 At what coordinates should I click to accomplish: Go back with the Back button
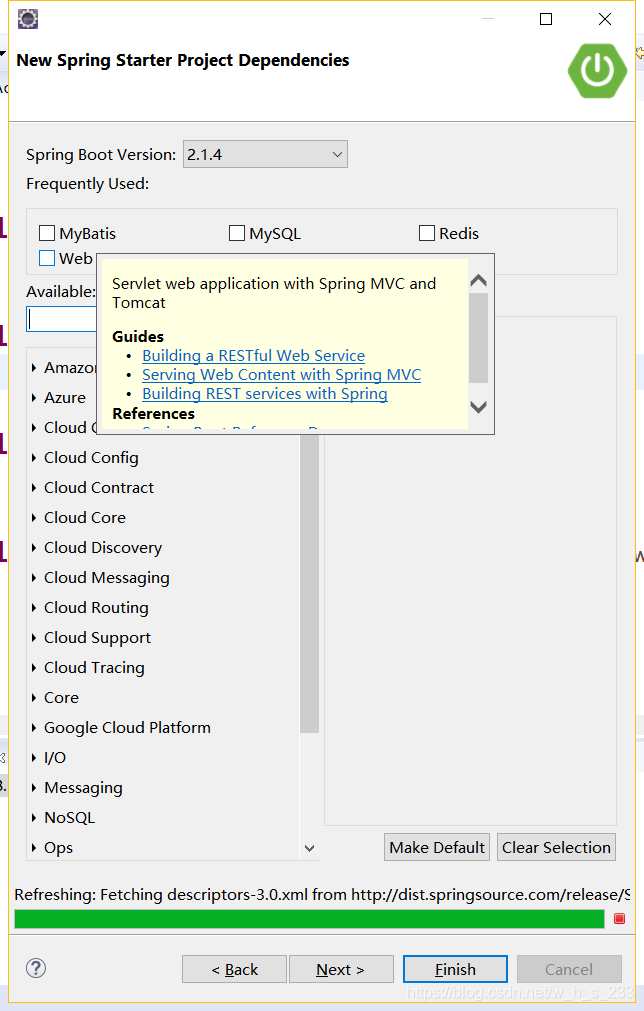tap(235, 969)
